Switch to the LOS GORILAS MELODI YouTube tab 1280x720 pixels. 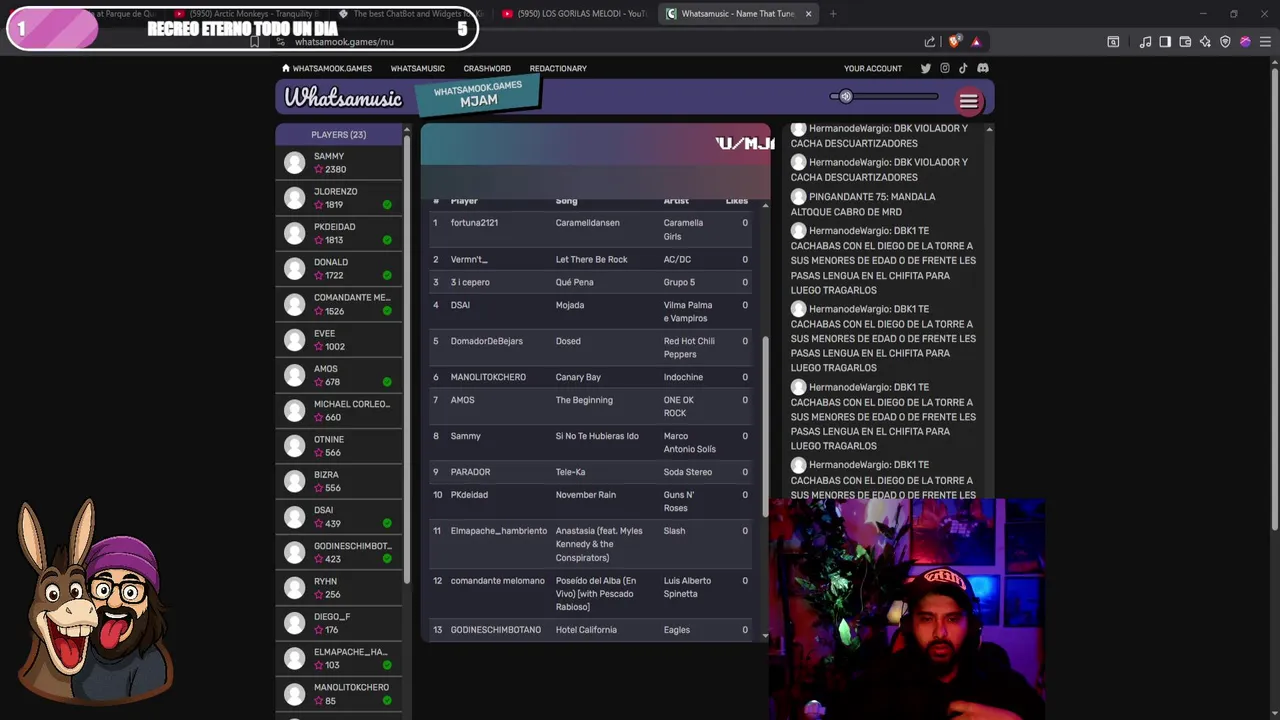point(574,14)
